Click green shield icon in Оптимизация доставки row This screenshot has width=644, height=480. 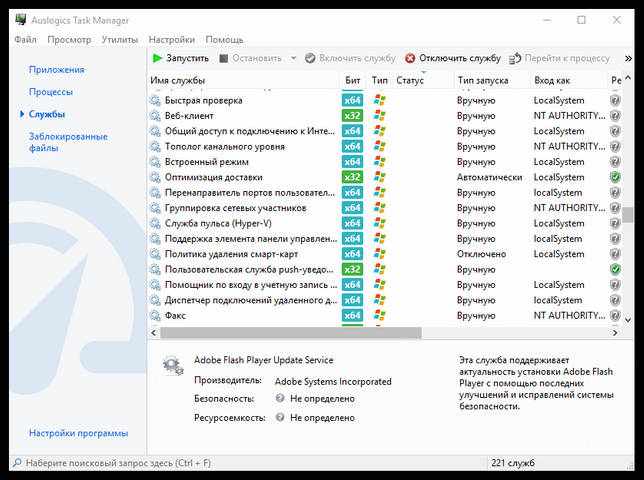pos(615,177)
